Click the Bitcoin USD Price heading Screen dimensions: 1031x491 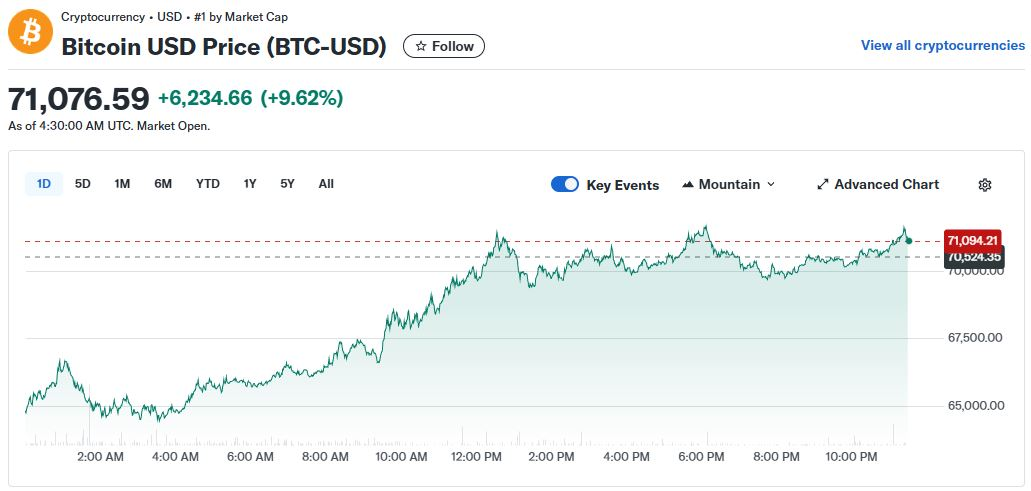click(x=224, y=47)
